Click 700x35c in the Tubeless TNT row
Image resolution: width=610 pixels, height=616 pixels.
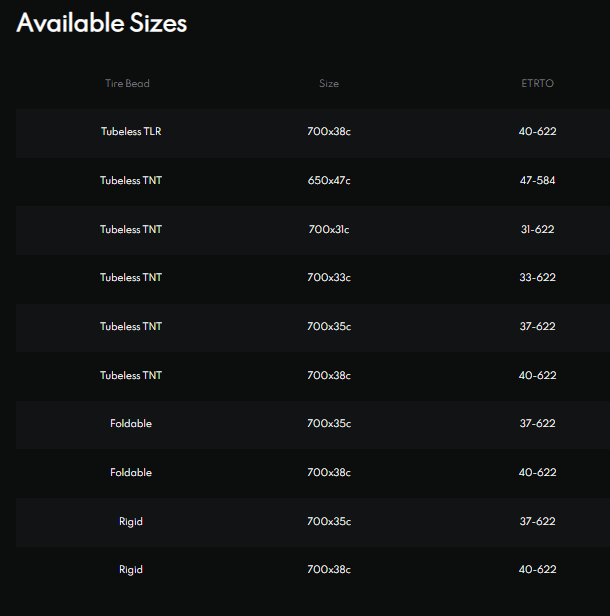pos(329,327)
